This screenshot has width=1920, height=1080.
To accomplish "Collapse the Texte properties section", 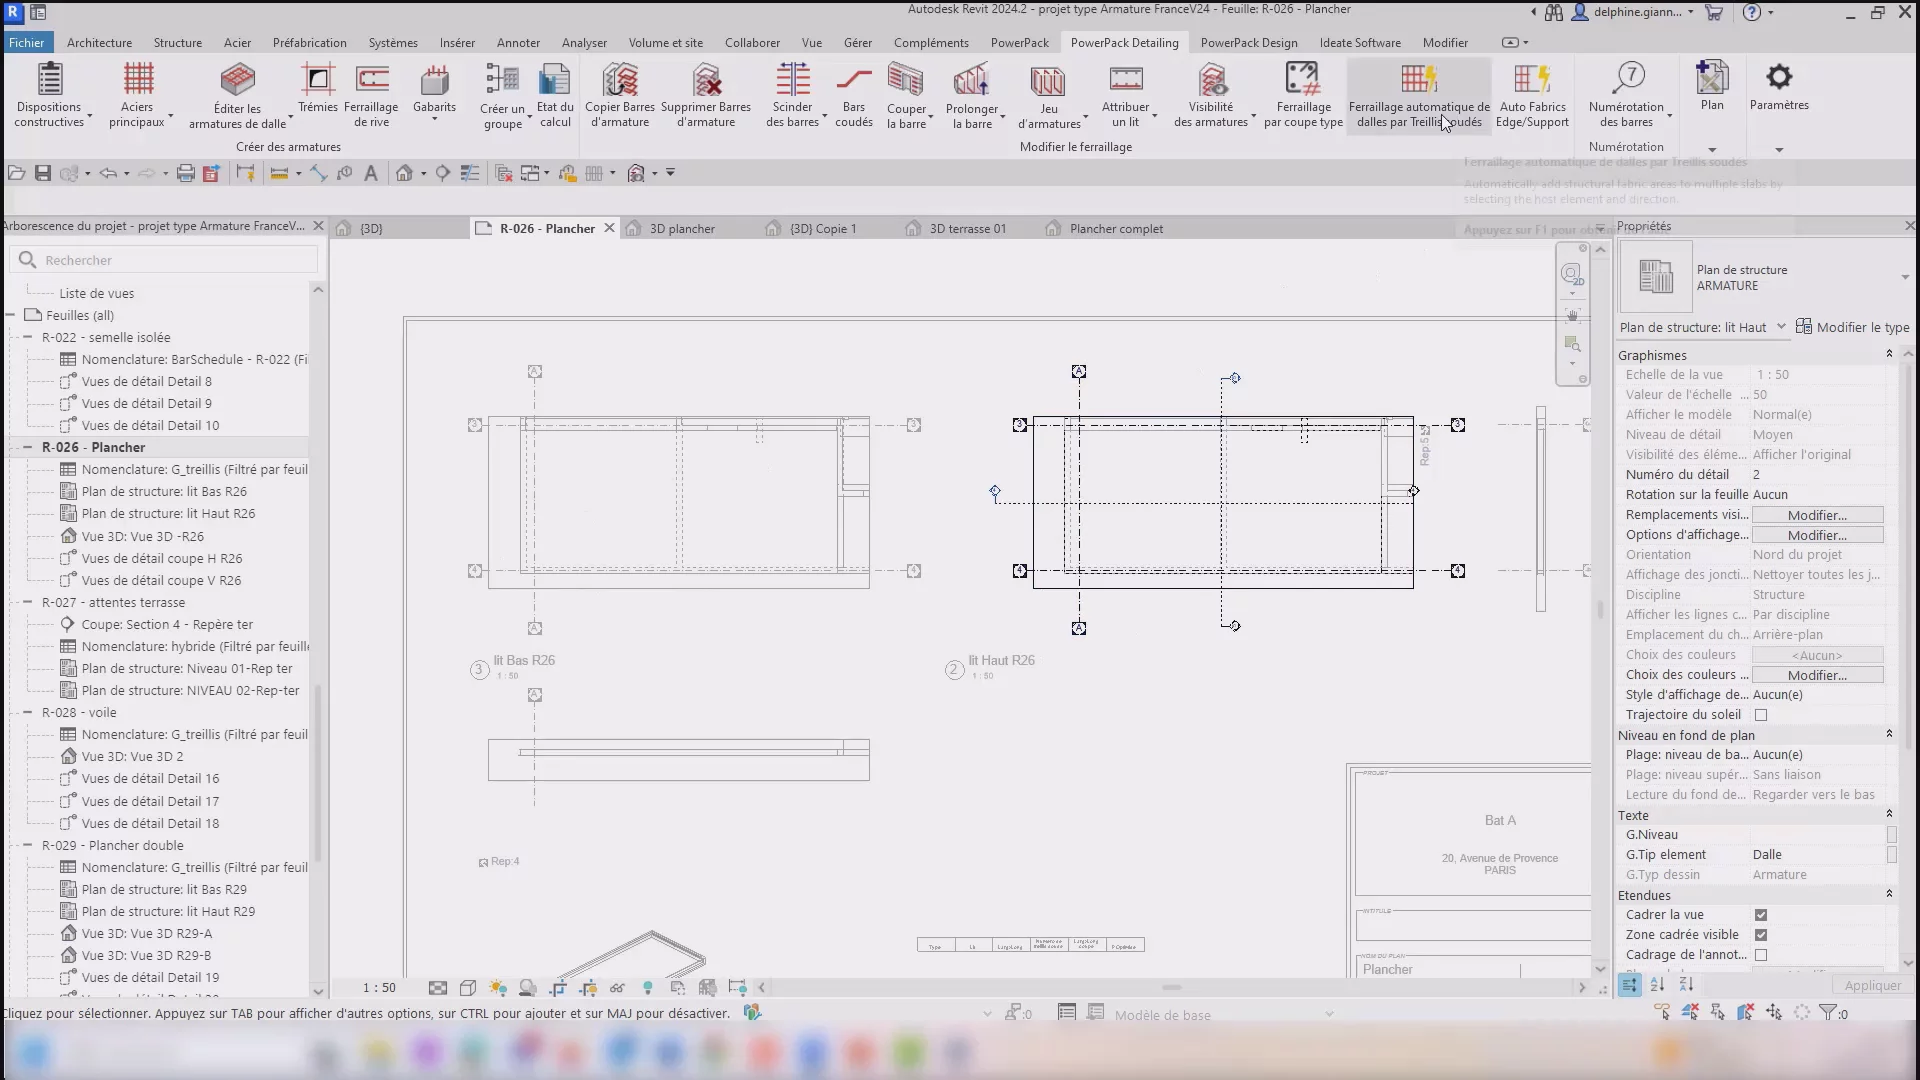I will [1889, 814].
